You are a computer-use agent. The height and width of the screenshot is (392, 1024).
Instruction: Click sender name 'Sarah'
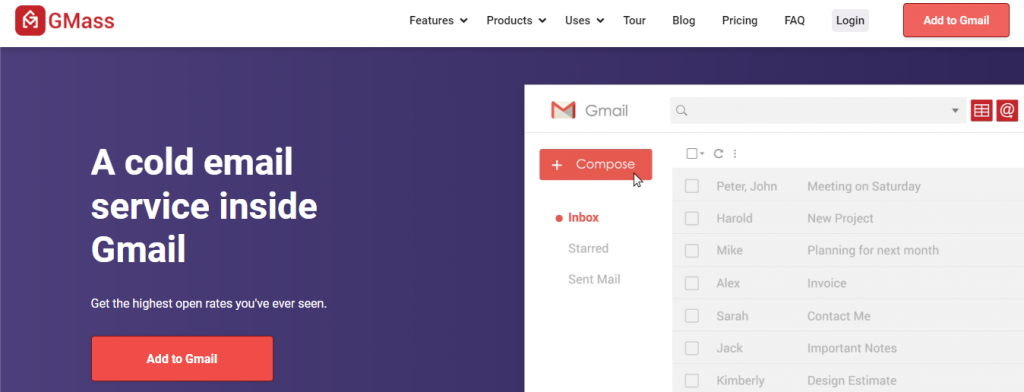point(732,316)
